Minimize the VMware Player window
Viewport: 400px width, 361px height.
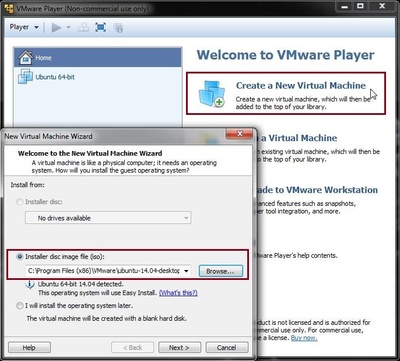344,6
